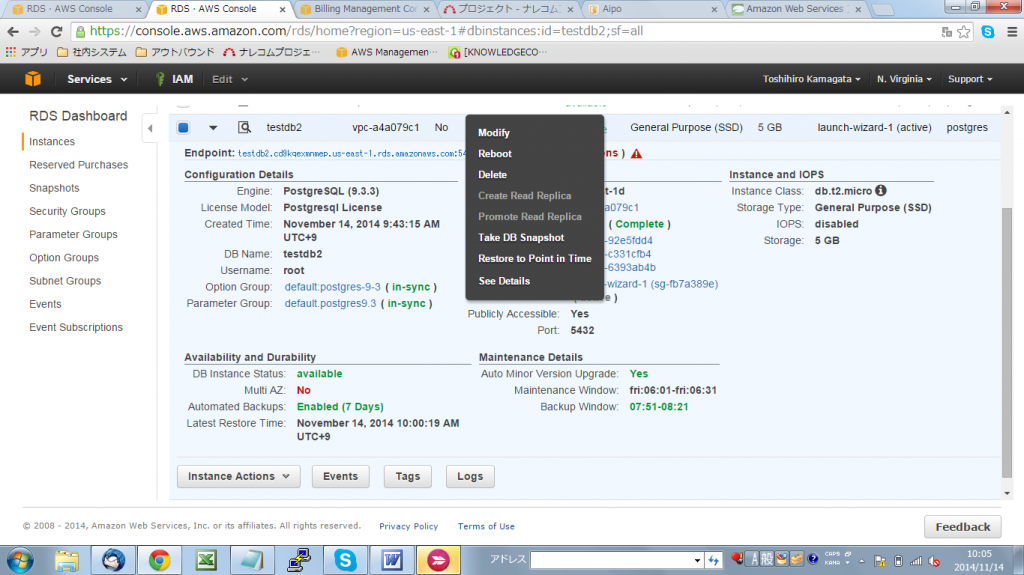This screenshot has width=1024, height=575.
Task: Click the scrollbar down arrow
Action: [1007, 493]
